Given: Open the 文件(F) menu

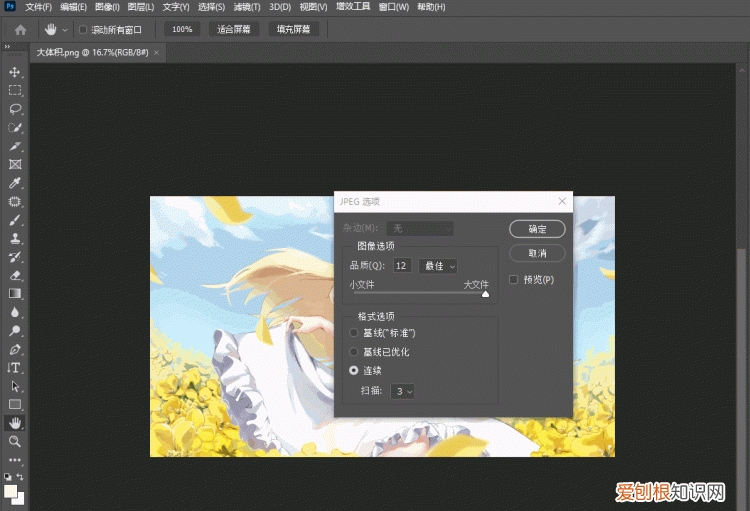Looking at the screenshot, I should [x=38, y=7].
